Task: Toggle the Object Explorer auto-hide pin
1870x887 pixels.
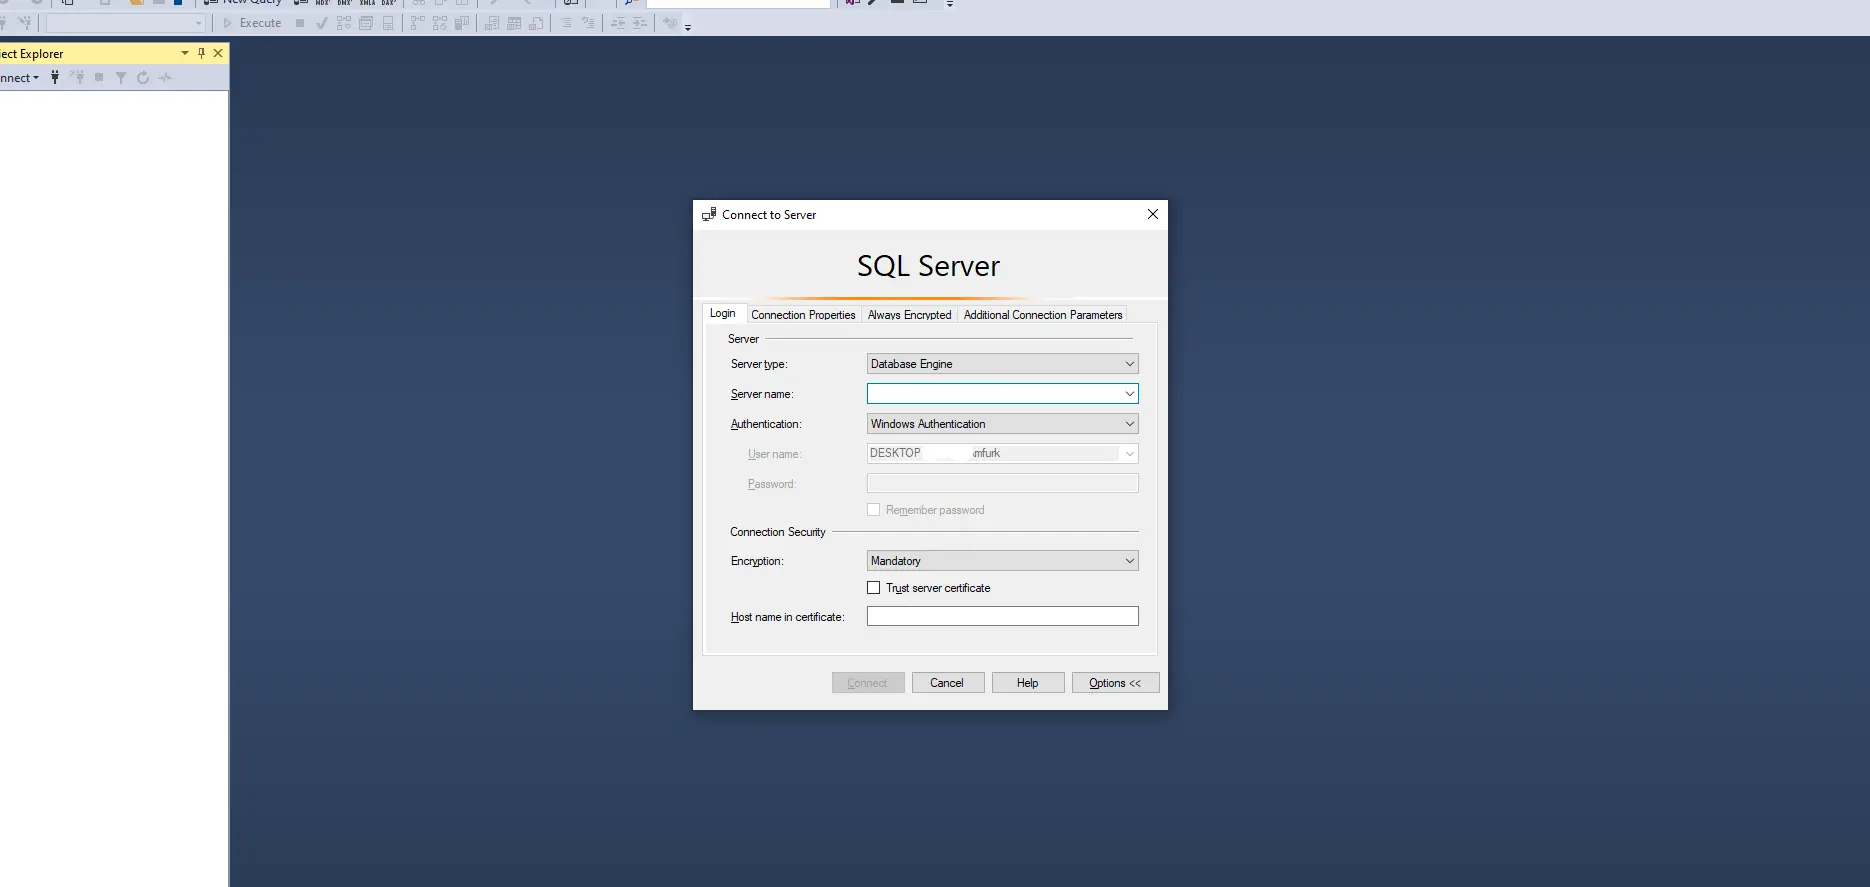Action: coord(201,53)
